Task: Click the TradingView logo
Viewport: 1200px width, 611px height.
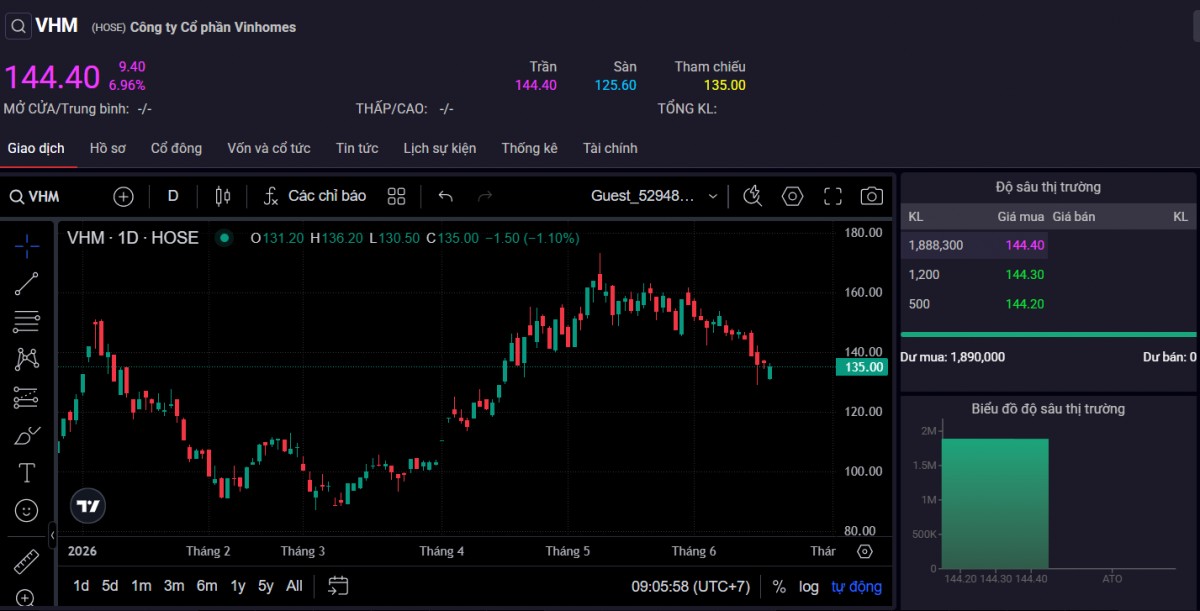Action: coord(88,506)
